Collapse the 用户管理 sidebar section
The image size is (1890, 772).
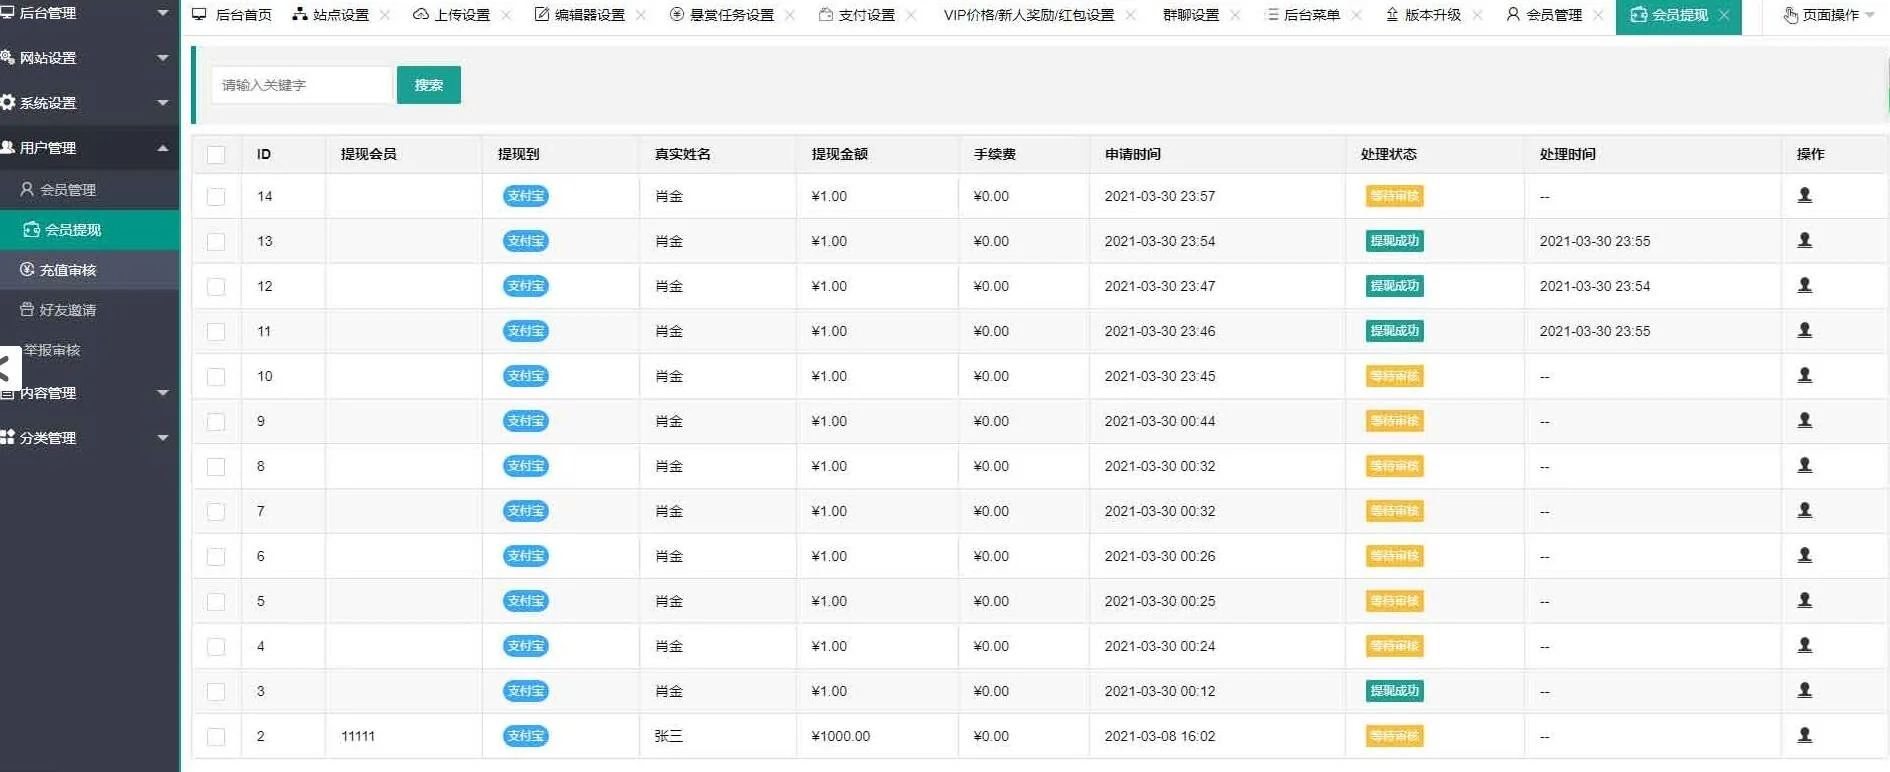coord(85,148)
